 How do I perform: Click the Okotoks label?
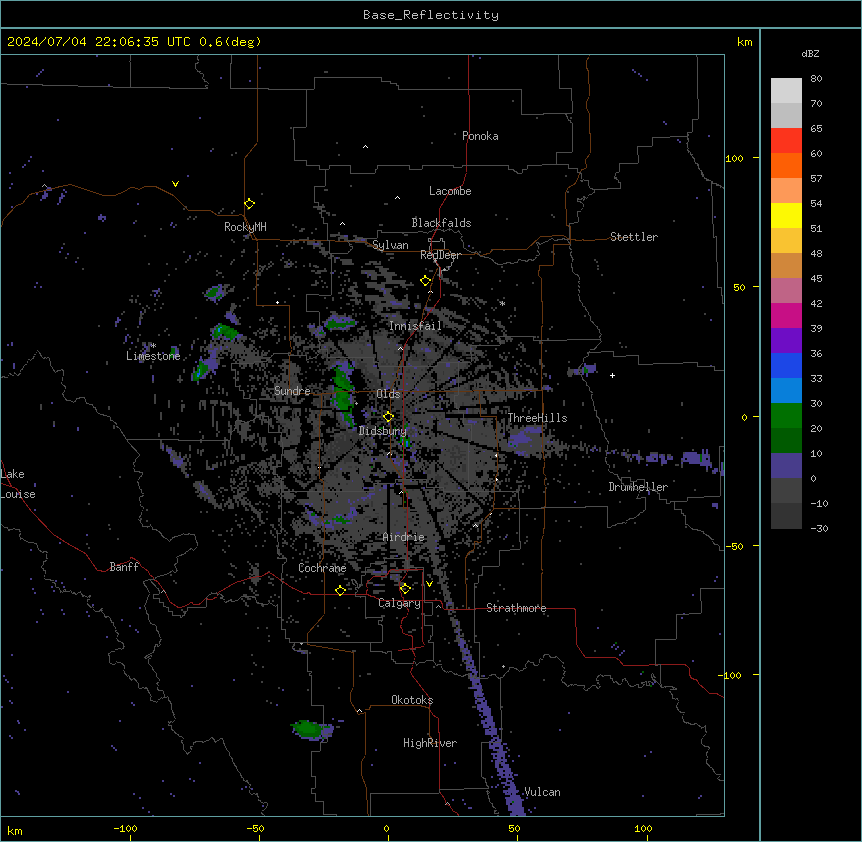(412, 700)
